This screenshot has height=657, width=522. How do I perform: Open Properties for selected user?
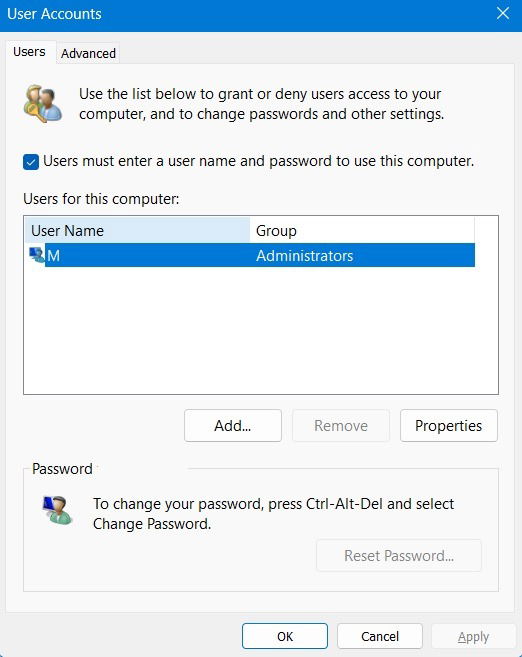click(449, 426)
